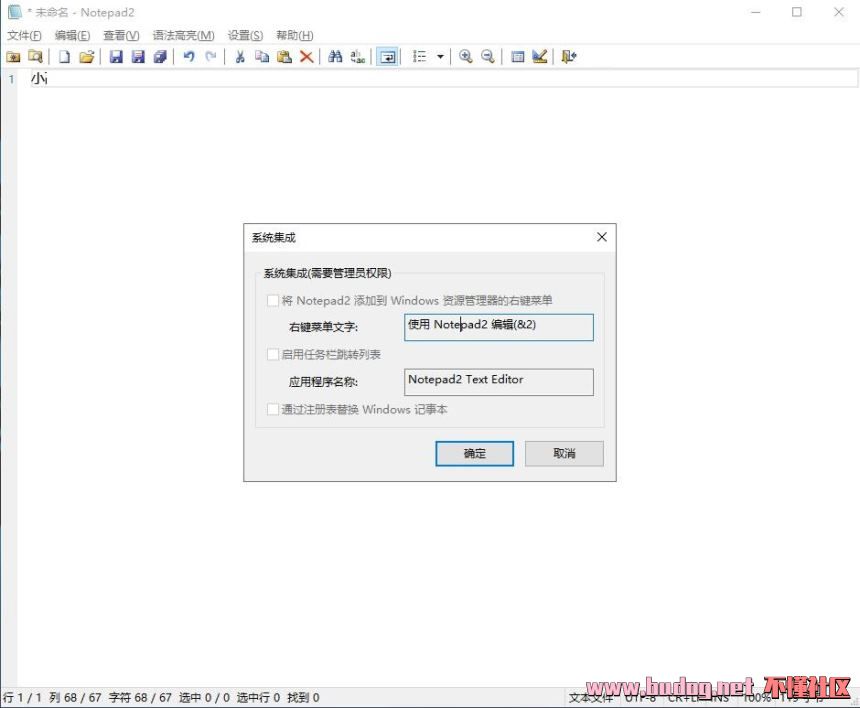
Task: Delete with the red X toolbar icon
Action: [307, 56]
